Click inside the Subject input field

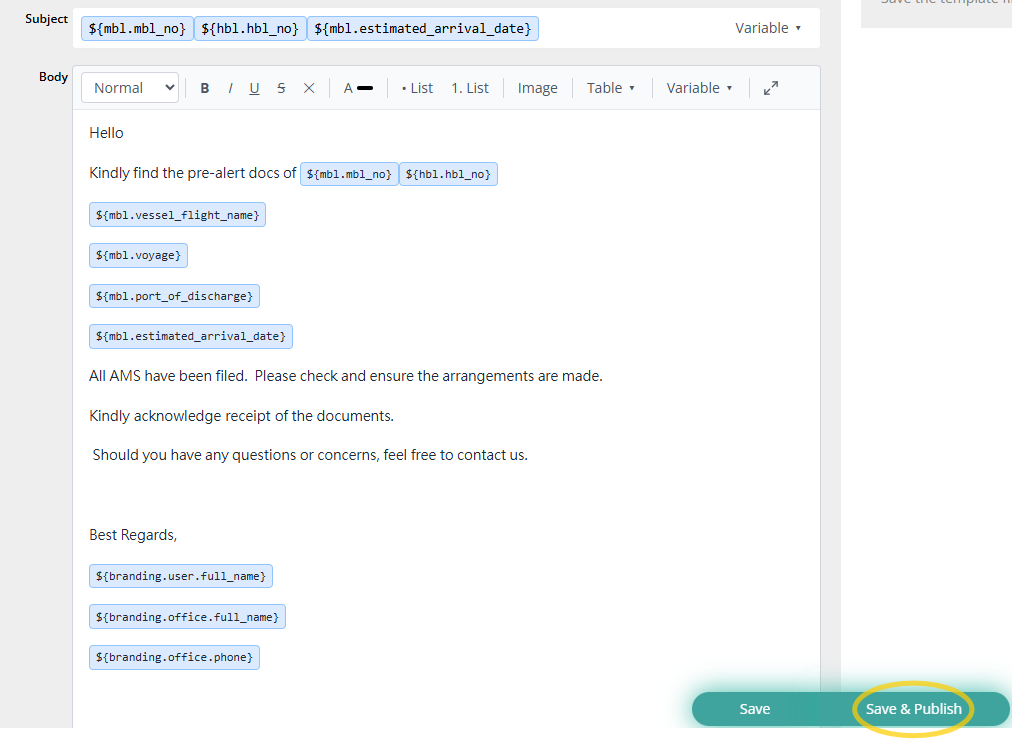coord(446,28)
